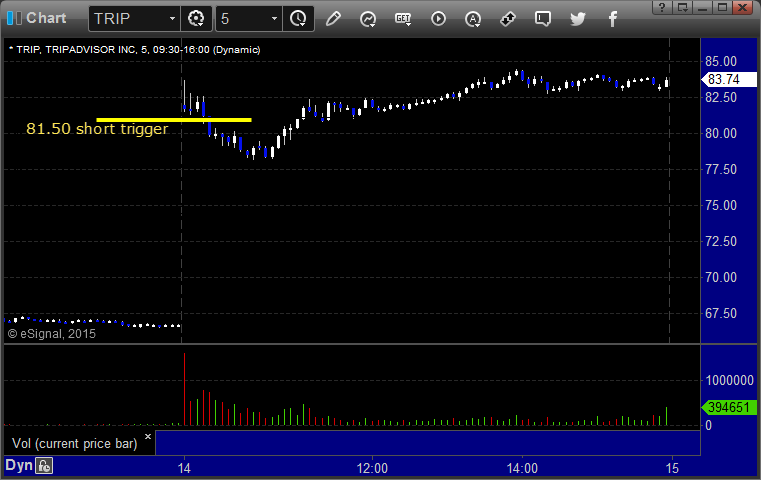Select the pencil drawing tool

click(333, 19)
